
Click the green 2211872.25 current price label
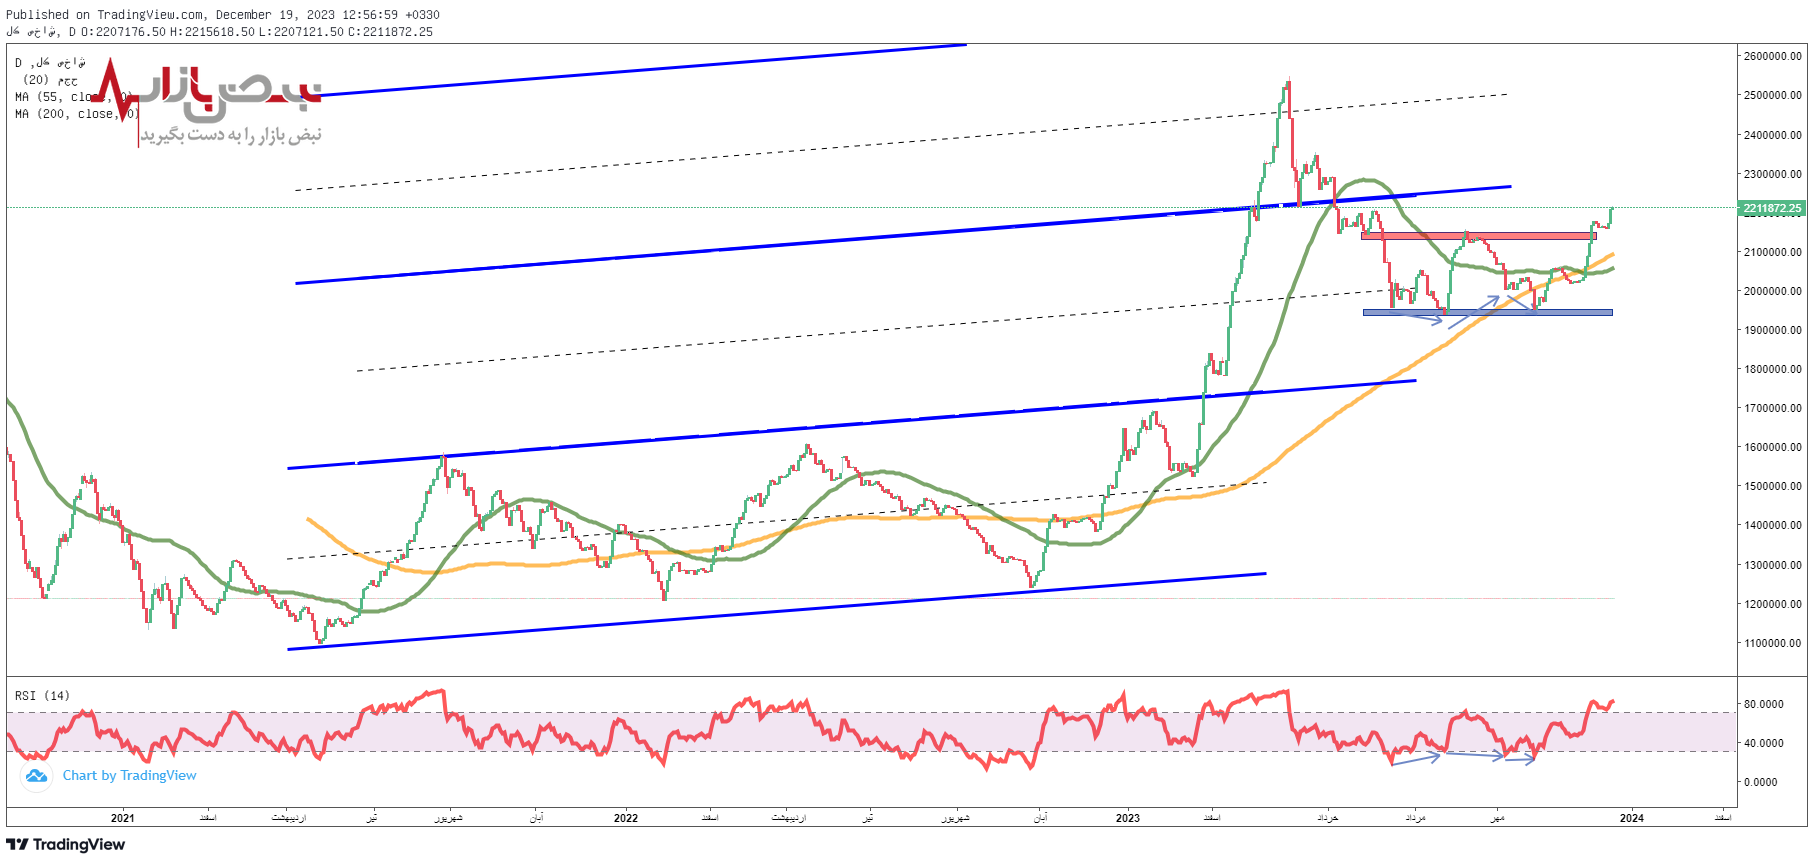(1771, 209)
